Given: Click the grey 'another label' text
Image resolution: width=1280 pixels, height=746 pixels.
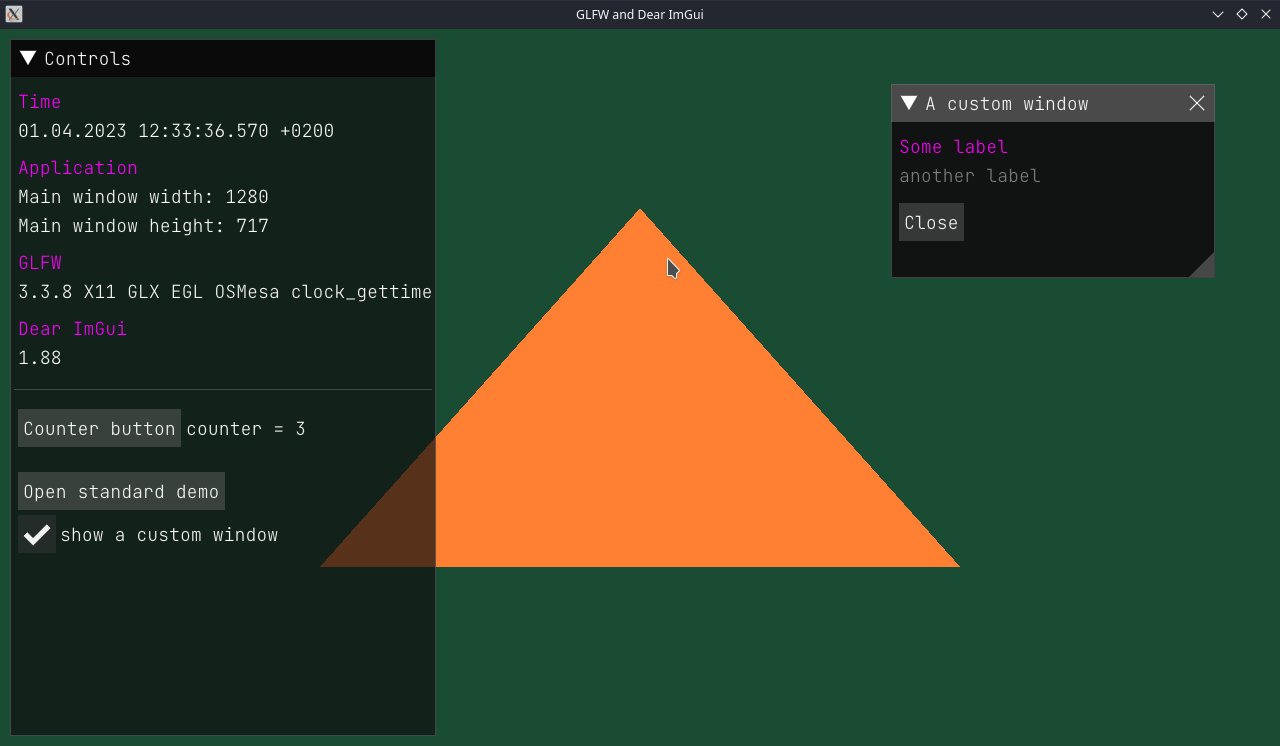Looking at the screenshot, I should click(x=970, y=176).
